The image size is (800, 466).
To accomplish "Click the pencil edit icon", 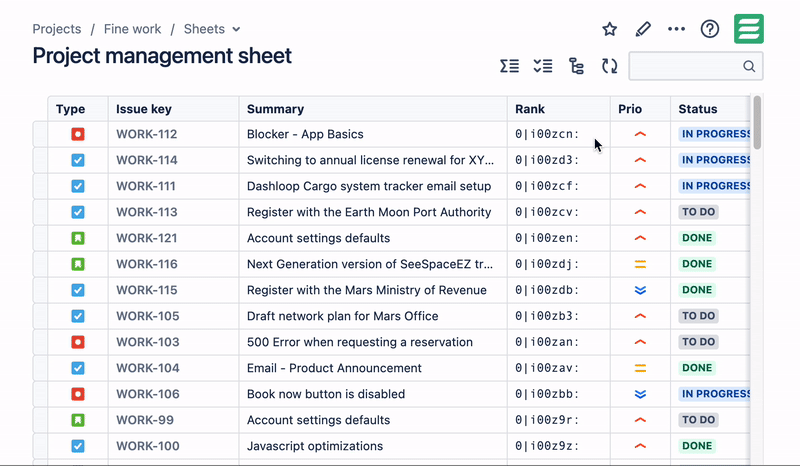I will point(643,29).
